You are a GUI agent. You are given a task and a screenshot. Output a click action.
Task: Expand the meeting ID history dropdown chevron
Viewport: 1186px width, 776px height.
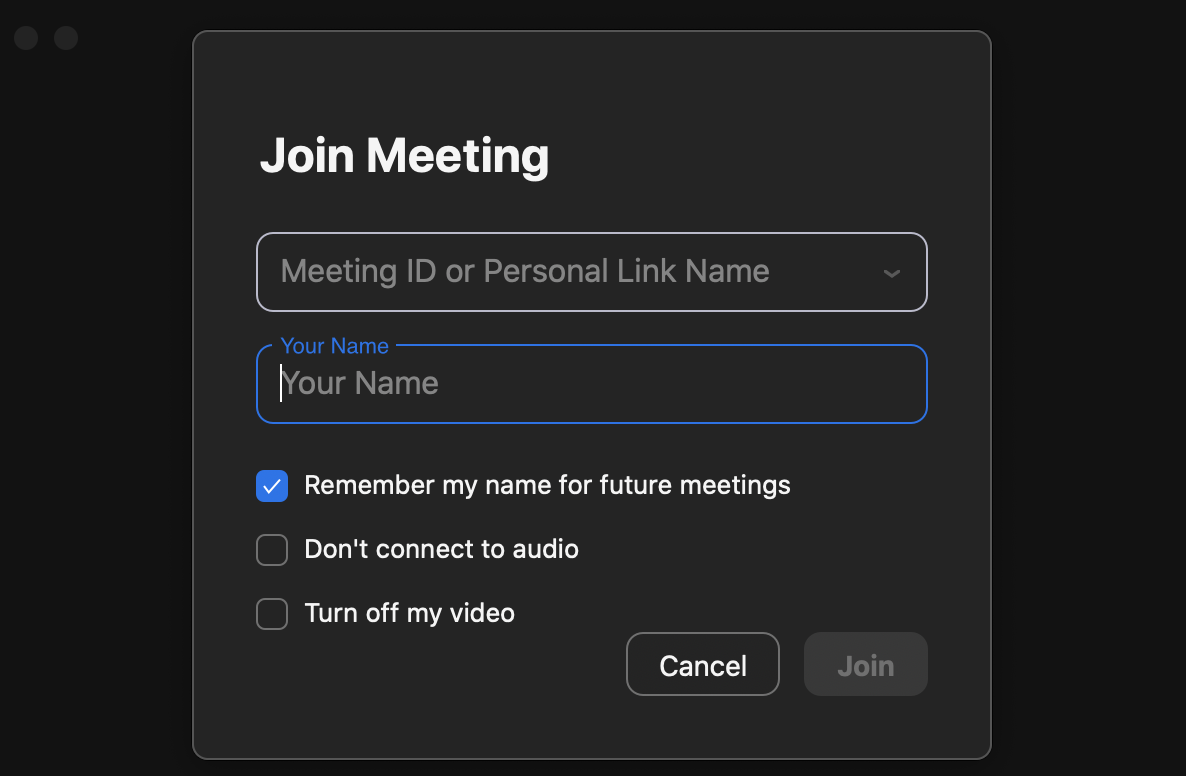[x=892, y=273]
